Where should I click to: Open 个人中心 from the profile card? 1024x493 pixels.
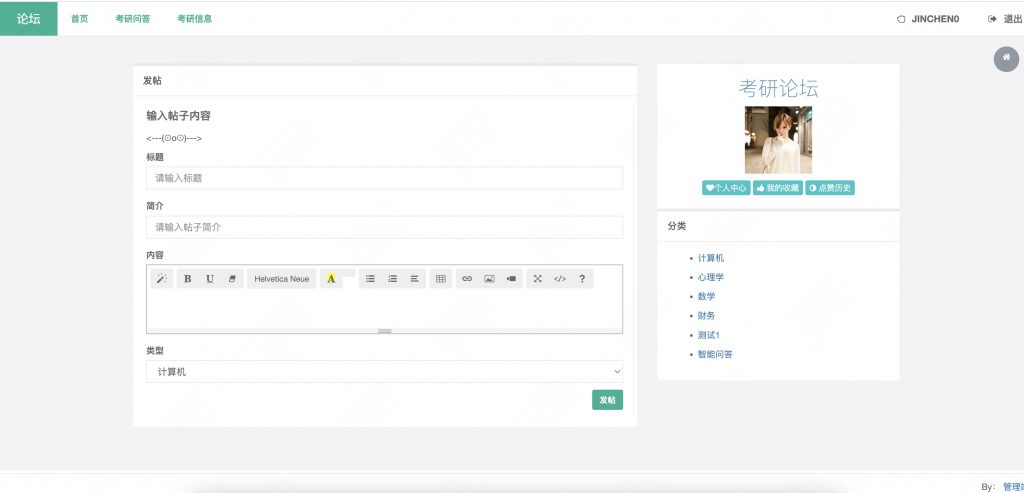pos(726,188)
